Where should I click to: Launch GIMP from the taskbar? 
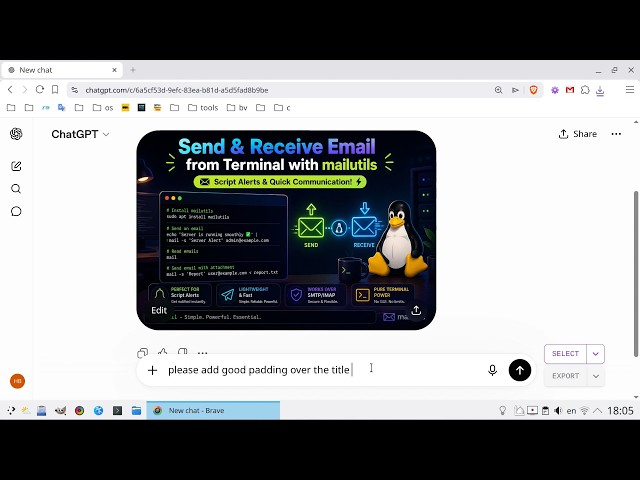pos(60,410)
